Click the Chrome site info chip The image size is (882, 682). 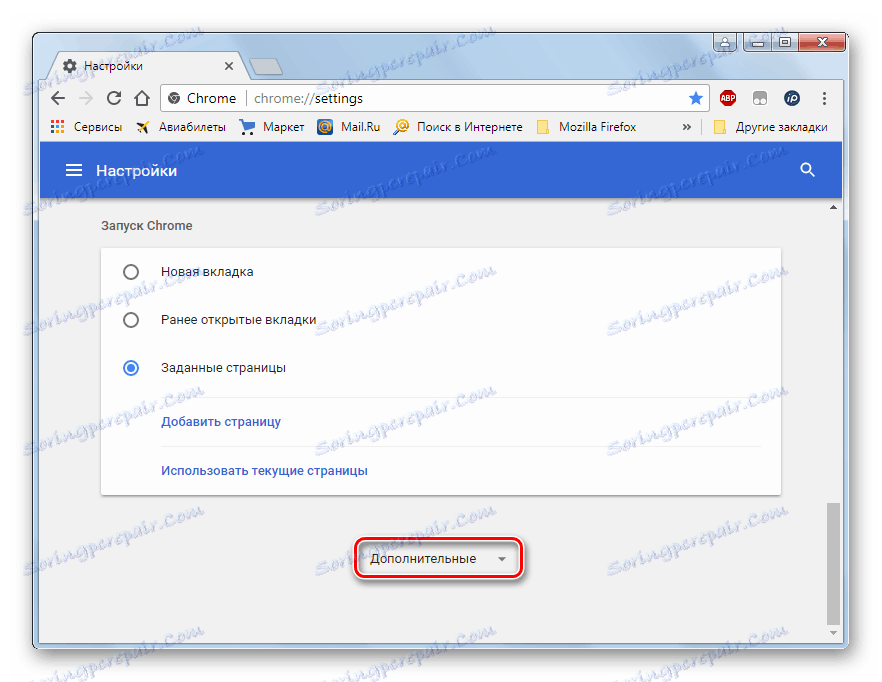pos(203,98)
